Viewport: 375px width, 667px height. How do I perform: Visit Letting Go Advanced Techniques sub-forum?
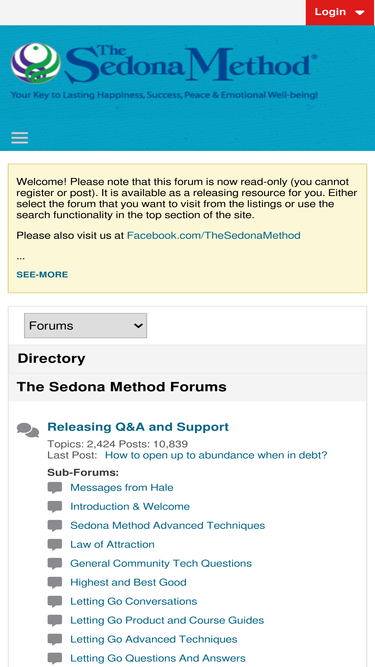point(153,639)
